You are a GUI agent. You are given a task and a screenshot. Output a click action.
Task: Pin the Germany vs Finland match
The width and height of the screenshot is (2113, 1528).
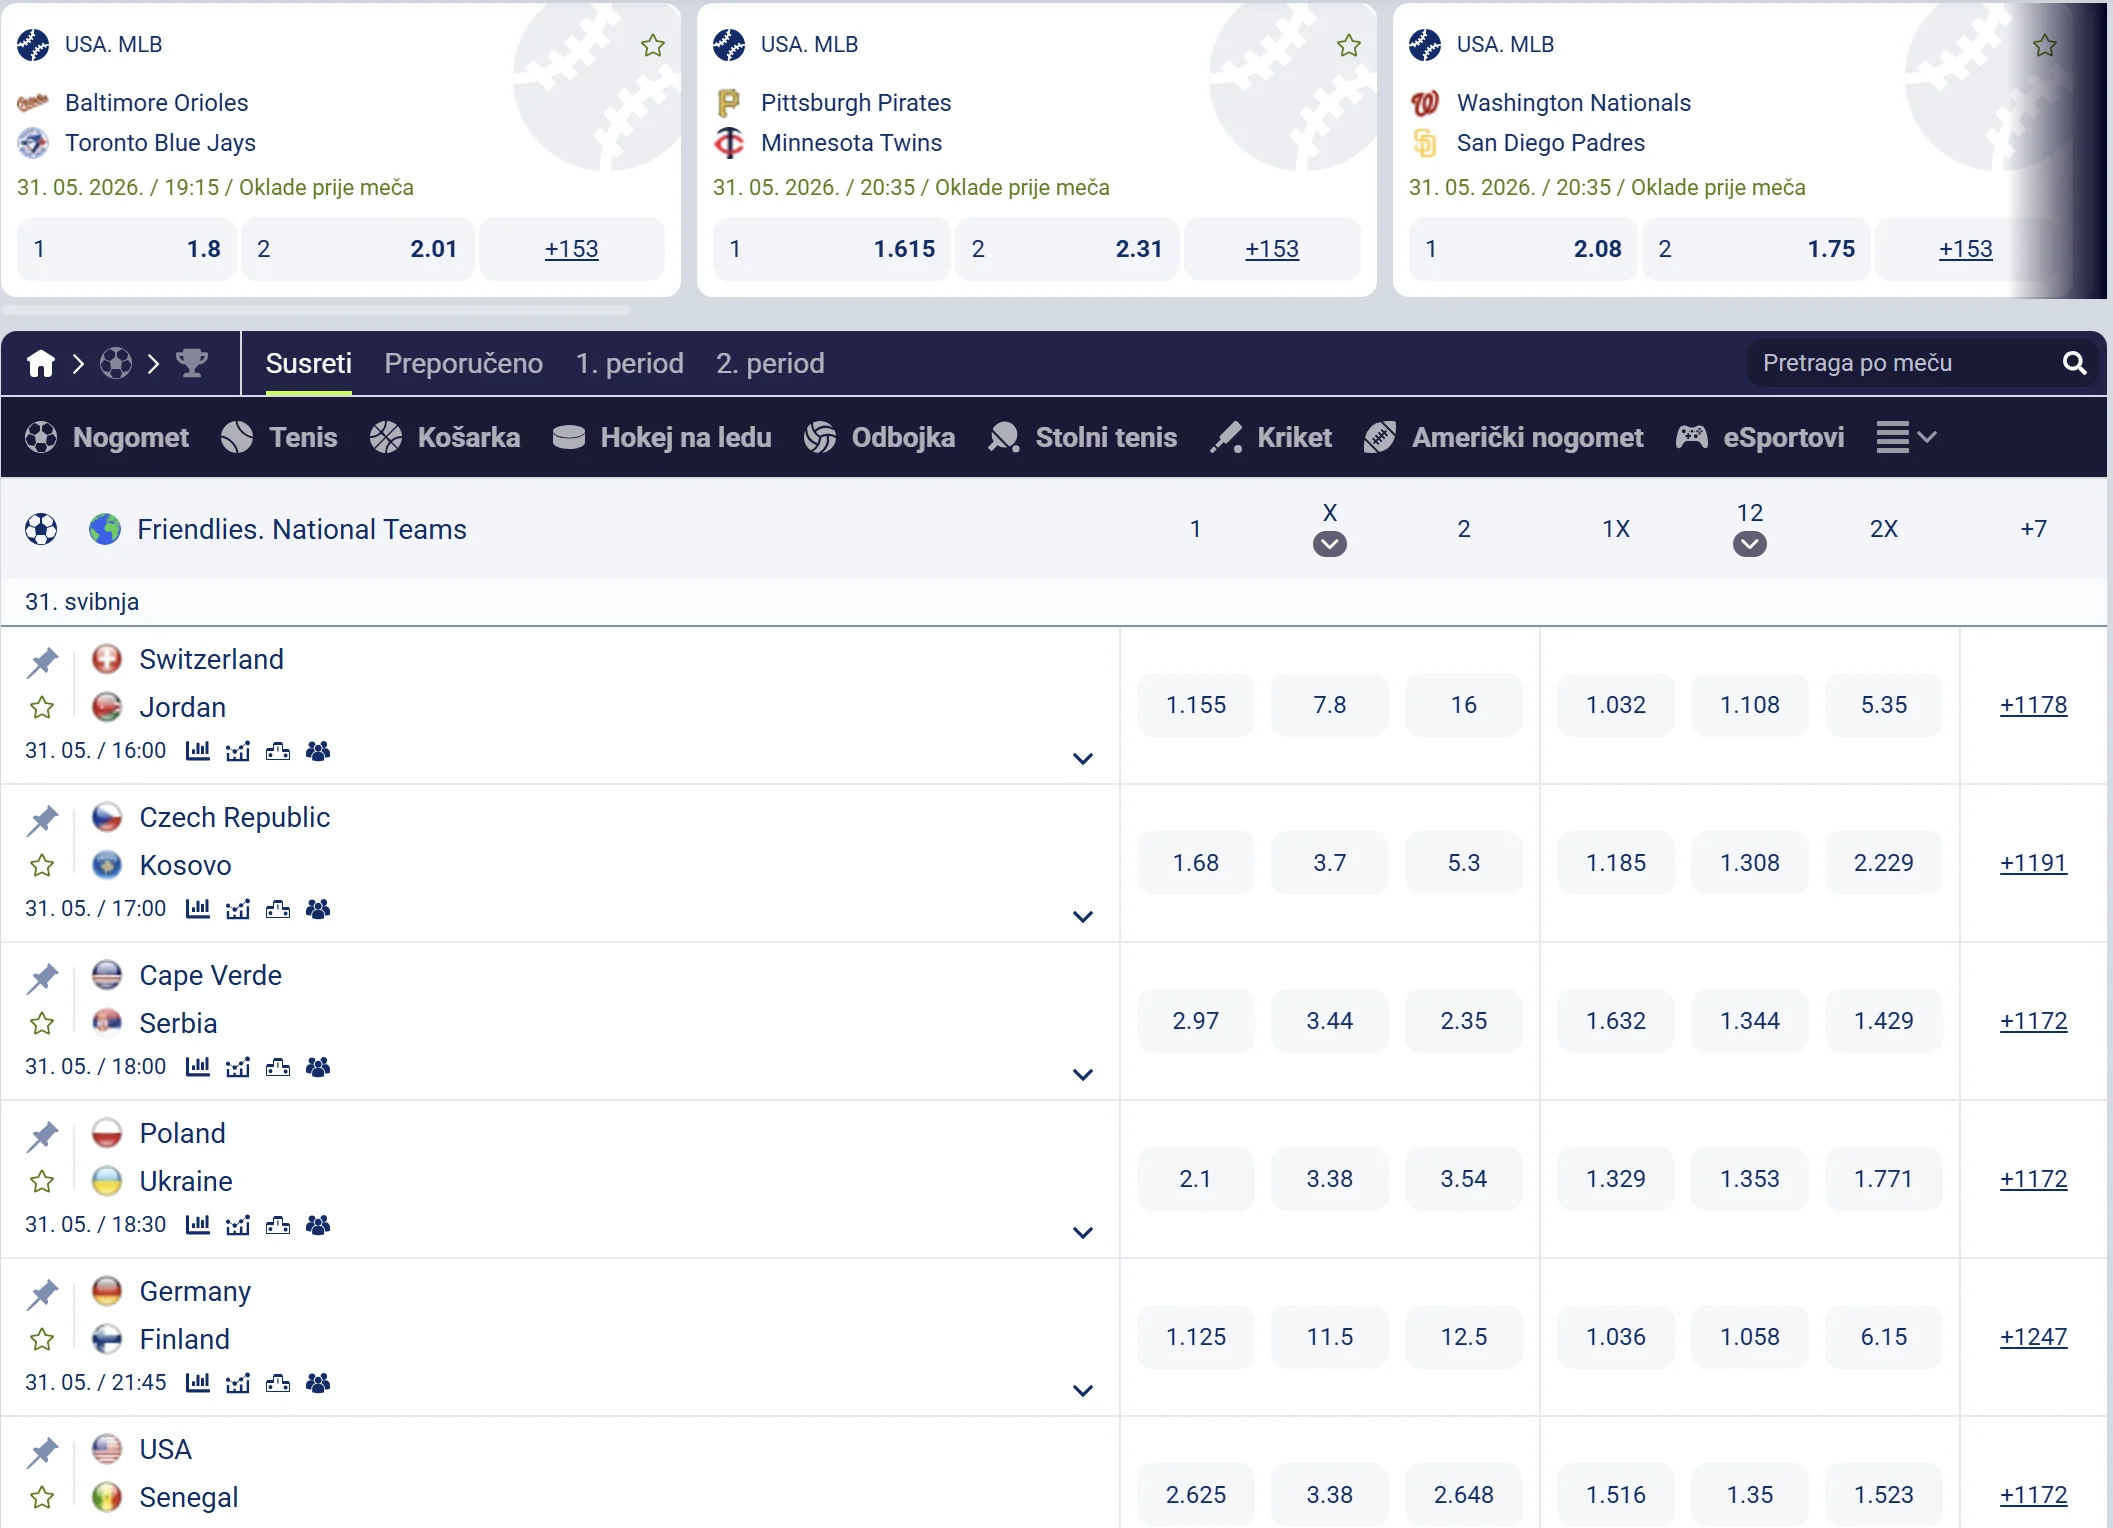42,1293
